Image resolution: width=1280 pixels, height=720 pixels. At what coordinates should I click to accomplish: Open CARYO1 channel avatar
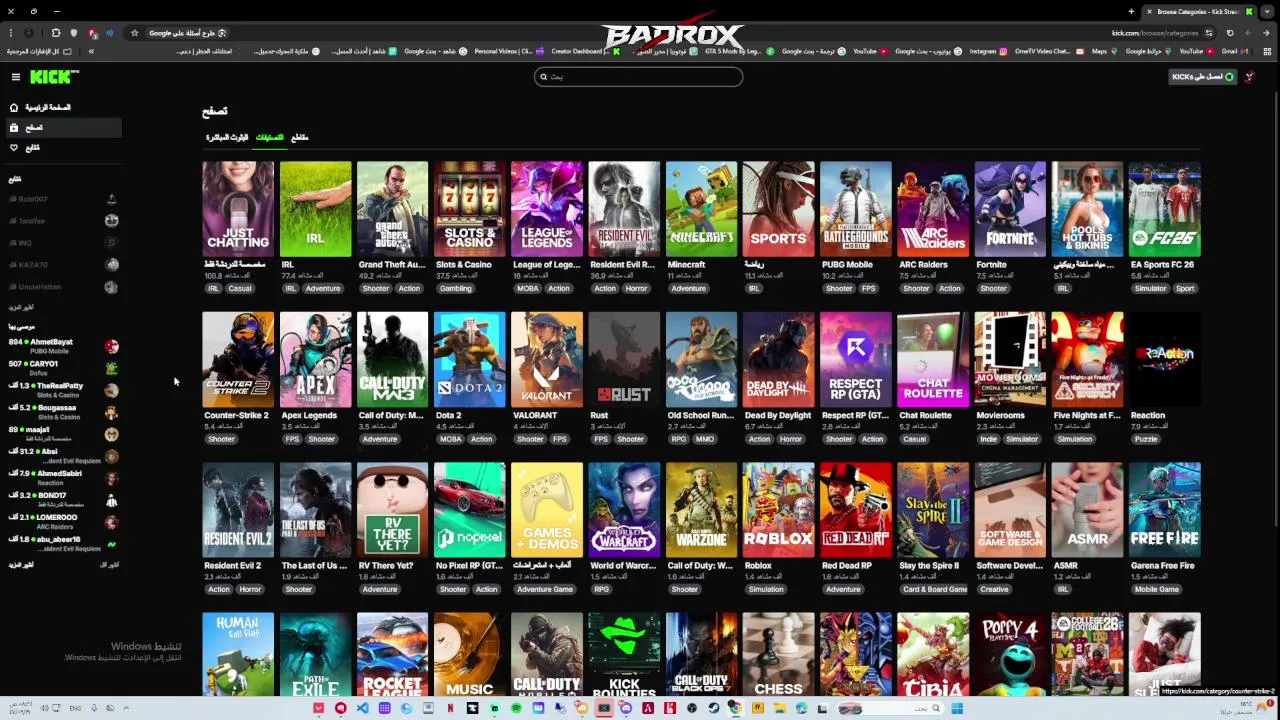click(x=111, y=368)
